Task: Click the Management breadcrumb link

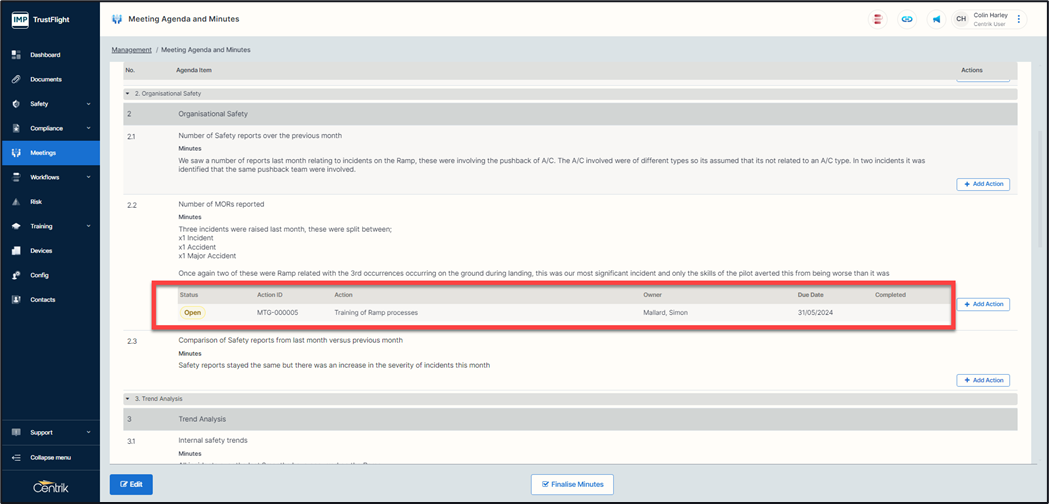Action: point(131,49)
